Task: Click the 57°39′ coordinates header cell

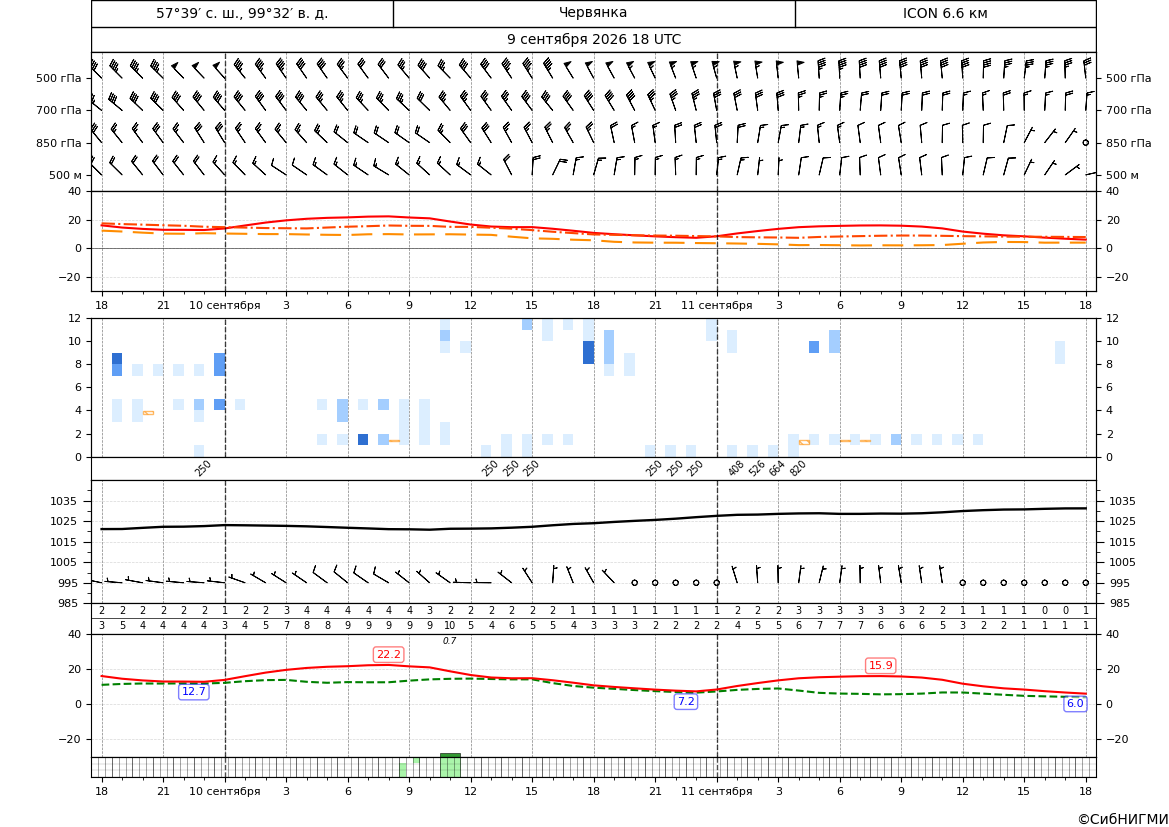Action: click(x=242, y=13)
